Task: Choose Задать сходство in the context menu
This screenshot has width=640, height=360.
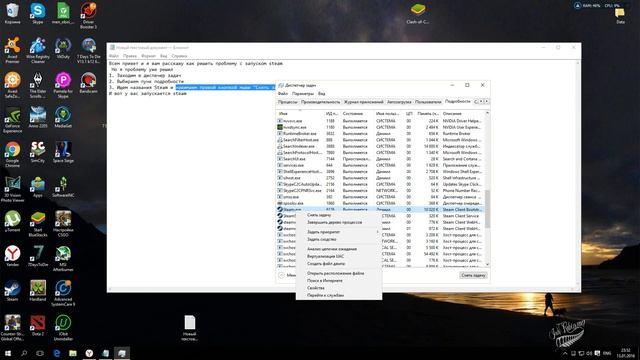Action: pos(339,240)
